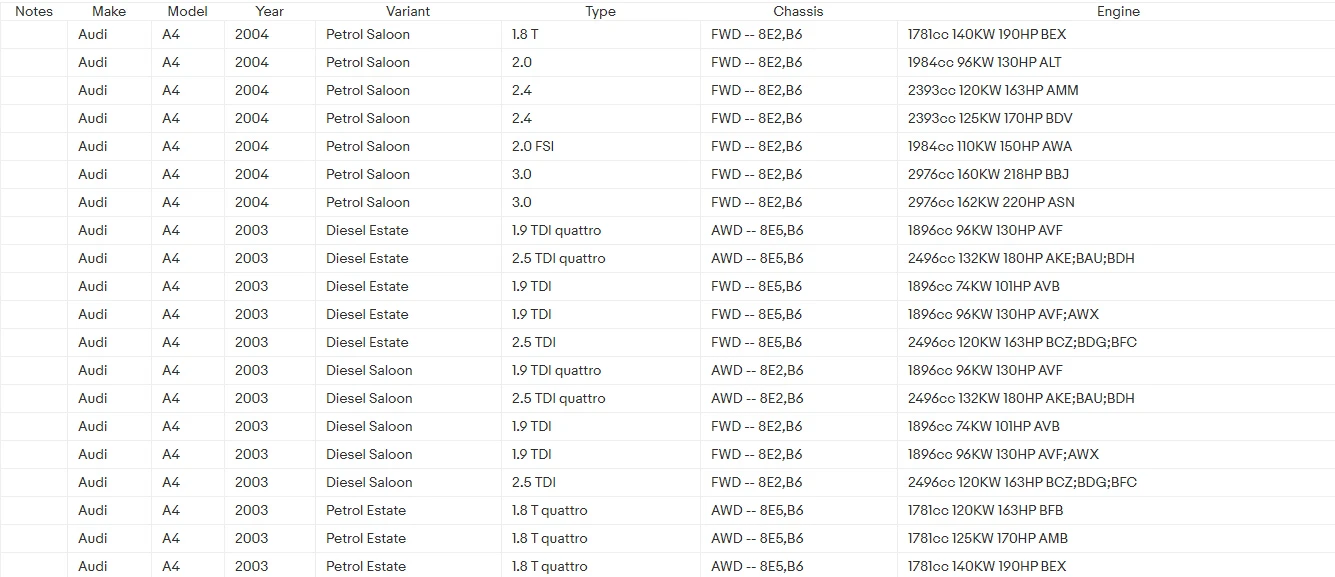1335x577 pixels.
Task: Click the Variant column header
Action: click(407, 11)
